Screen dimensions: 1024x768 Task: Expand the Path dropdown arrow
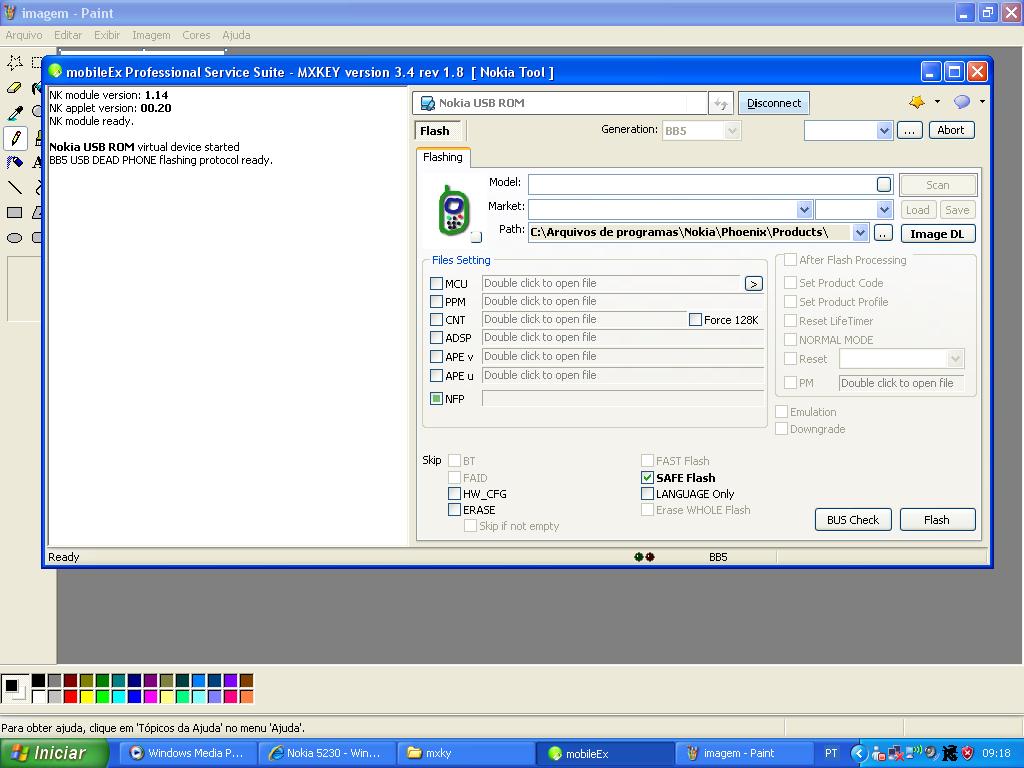click(x=860, y=232)
